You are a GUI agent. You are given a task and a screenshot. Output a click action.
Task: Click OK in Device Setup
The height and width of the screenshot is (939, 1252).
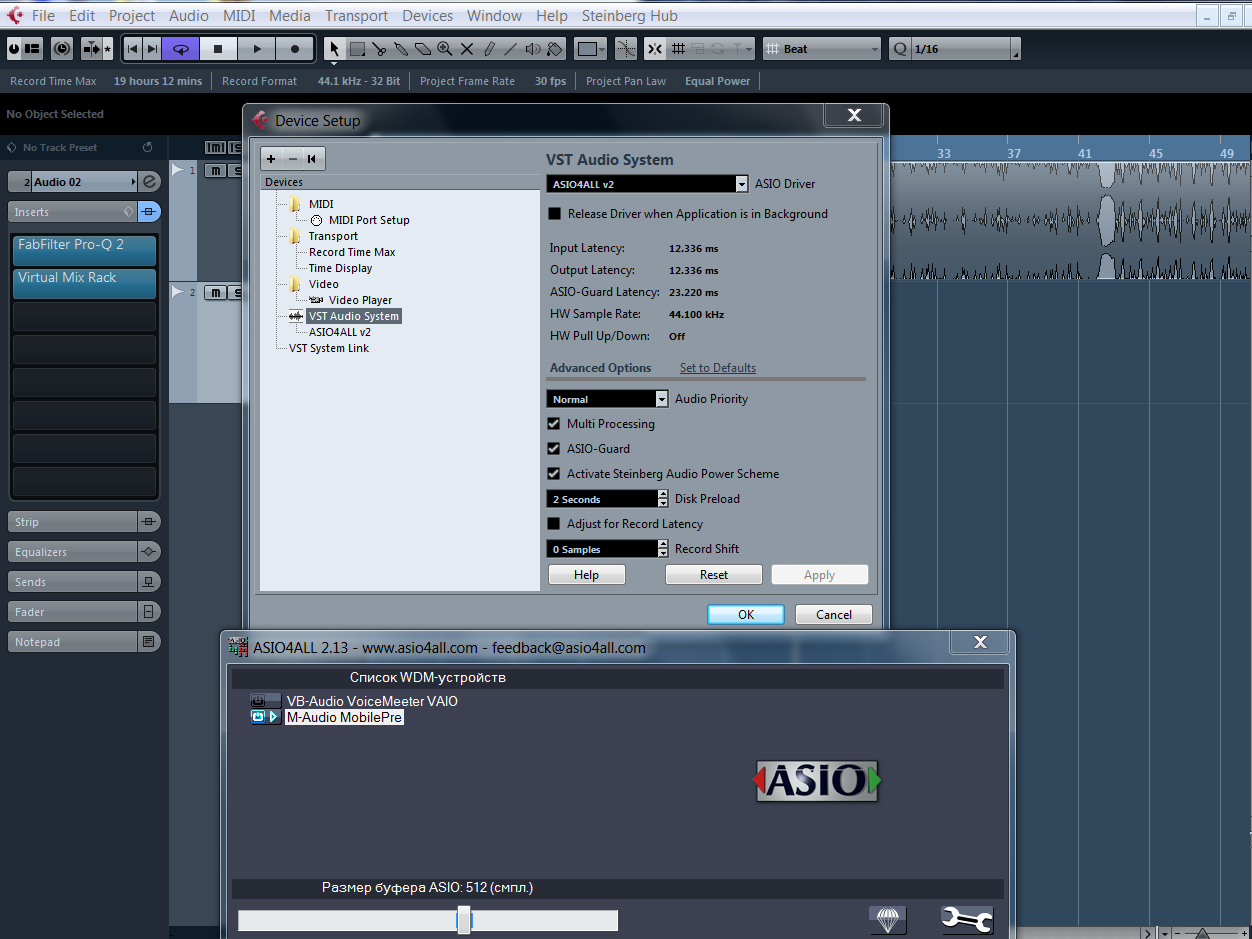(x=746, y=615)
